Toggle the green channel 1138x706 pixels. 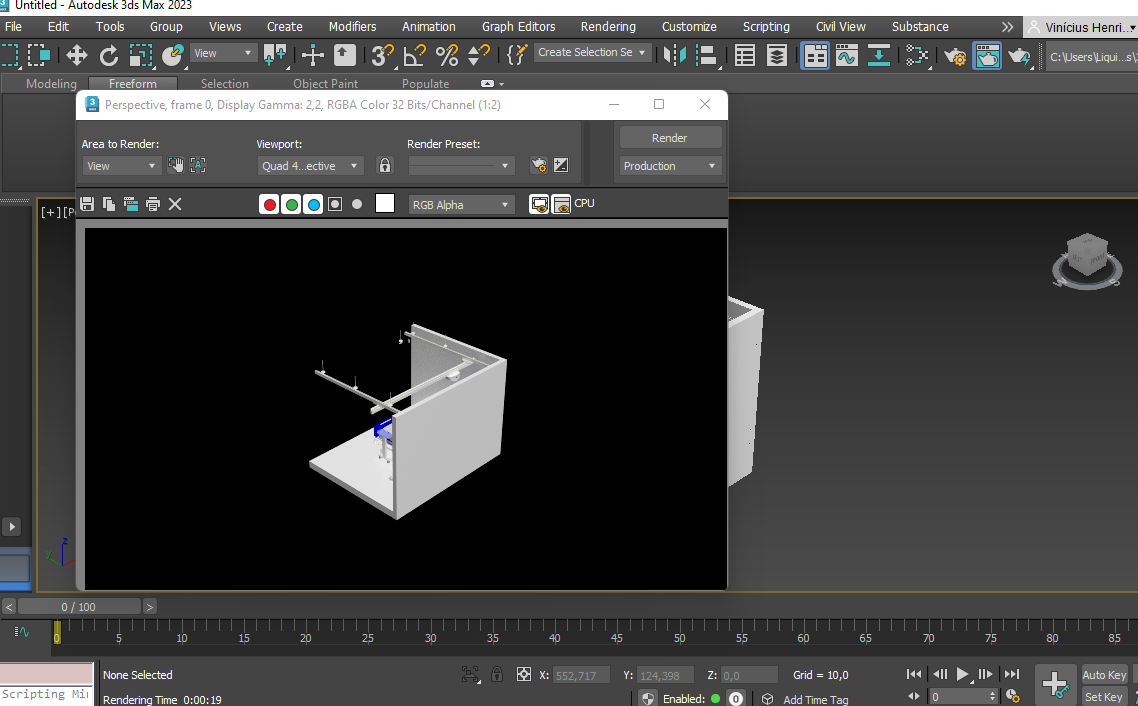tap(292, 205)
